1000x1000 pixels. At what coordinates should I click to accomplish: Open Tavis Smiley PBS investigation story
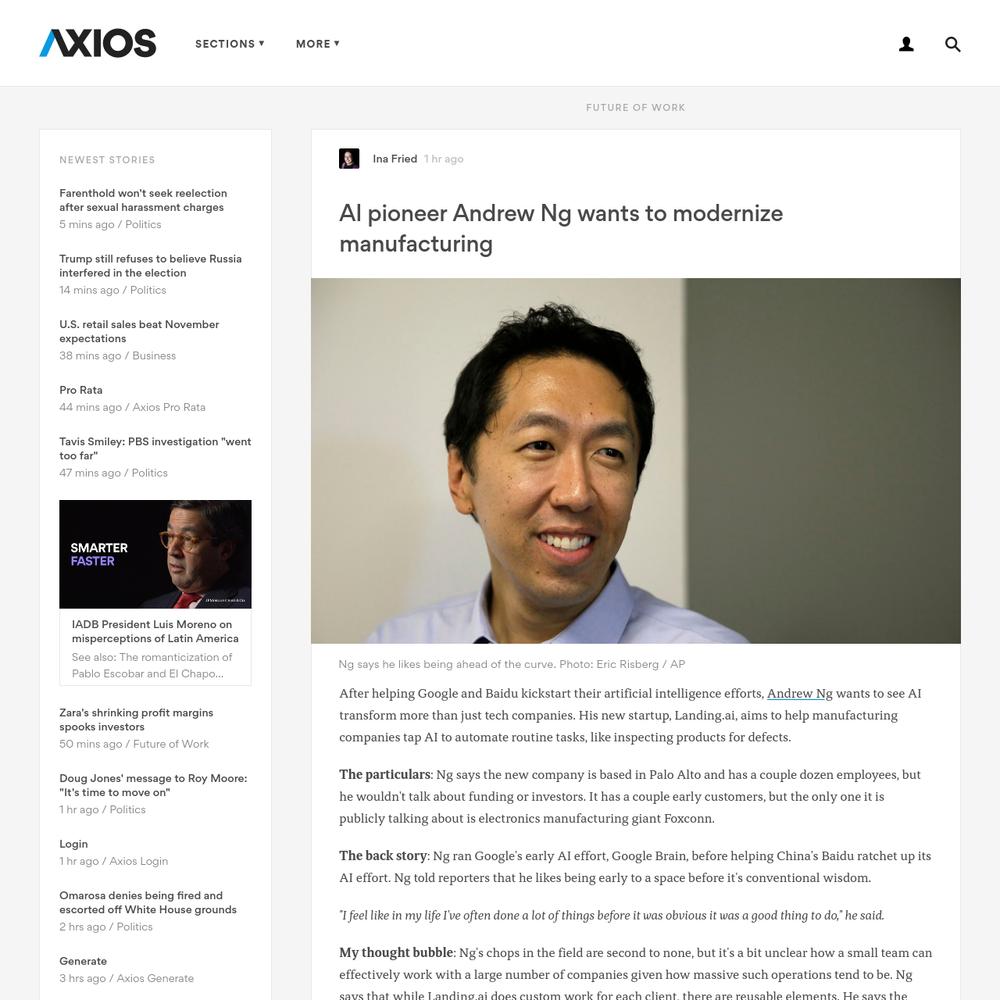[155, 449]
